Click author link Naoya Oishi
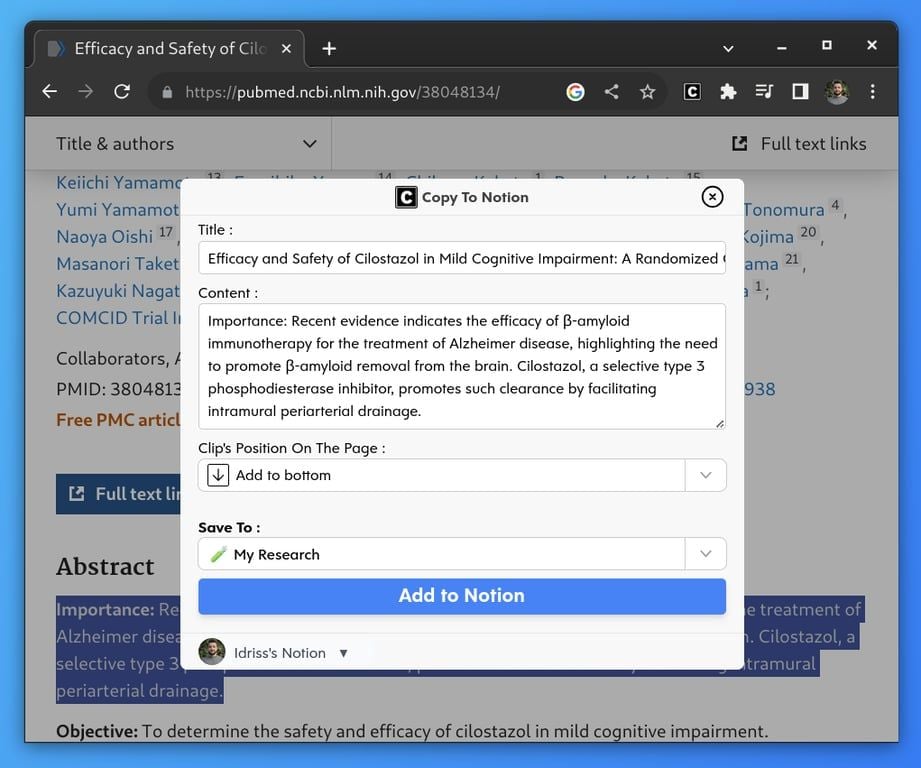 (105, 237)
